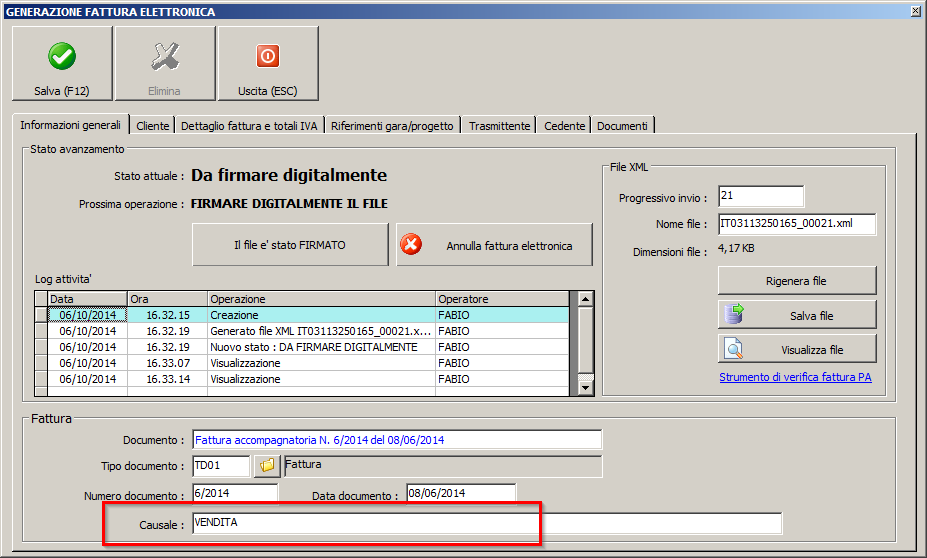Image resolution: width=927 pixels, height=558 pixels.
Task: Click the Operazione column header
Action: point(322,299)
